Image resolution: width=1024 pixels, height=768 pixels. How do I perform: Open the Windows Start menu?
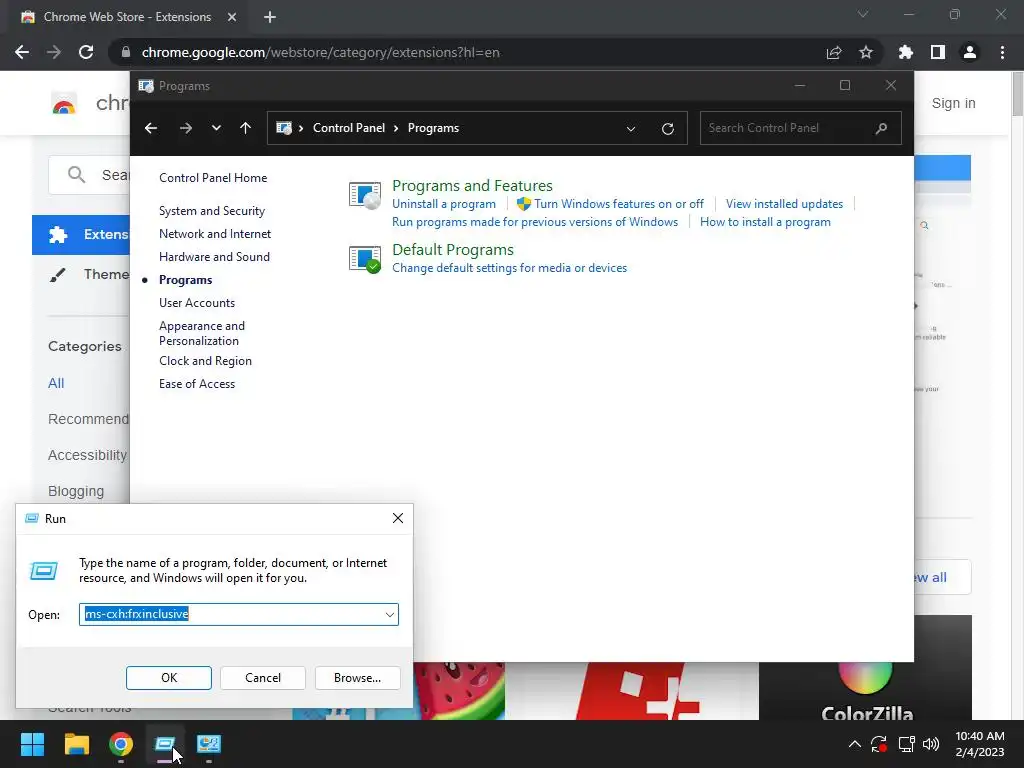point(32,744)
